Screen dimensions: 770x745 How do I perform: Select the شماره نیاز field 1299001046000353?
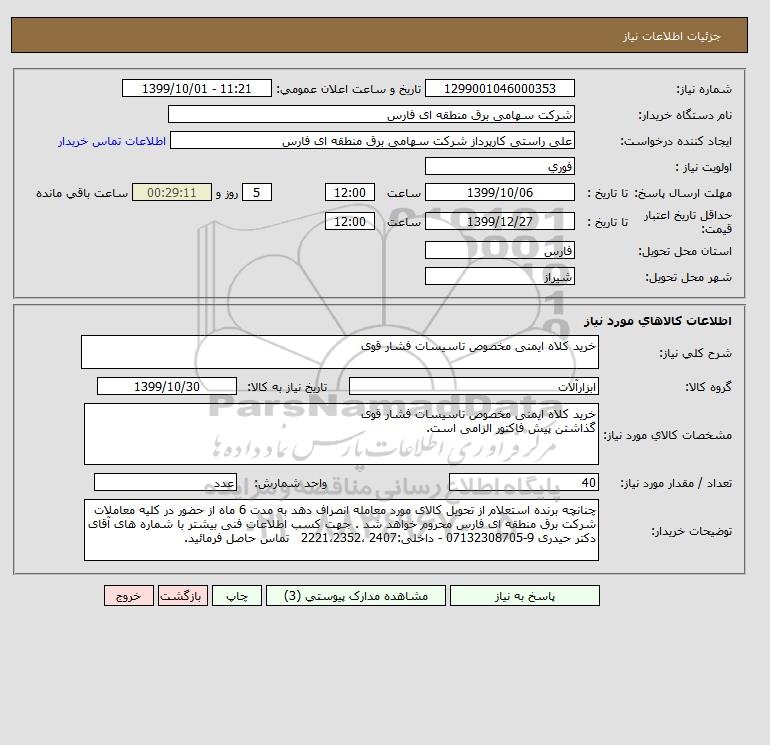(499, 88)
